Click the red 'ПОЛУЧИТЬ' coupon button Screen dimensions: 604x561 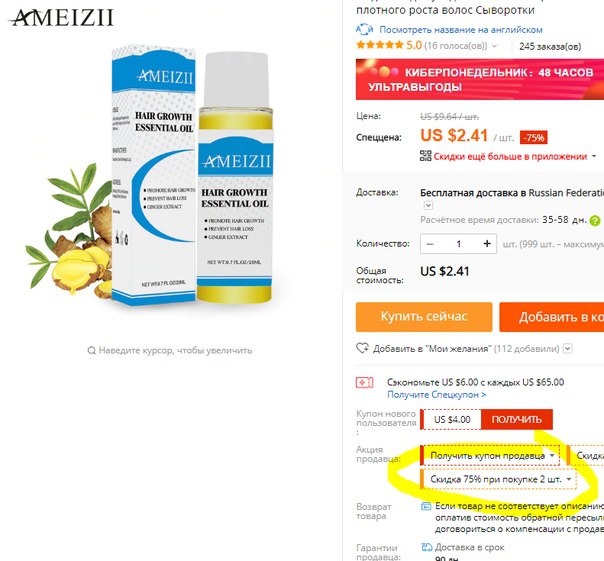click(517, 419)
